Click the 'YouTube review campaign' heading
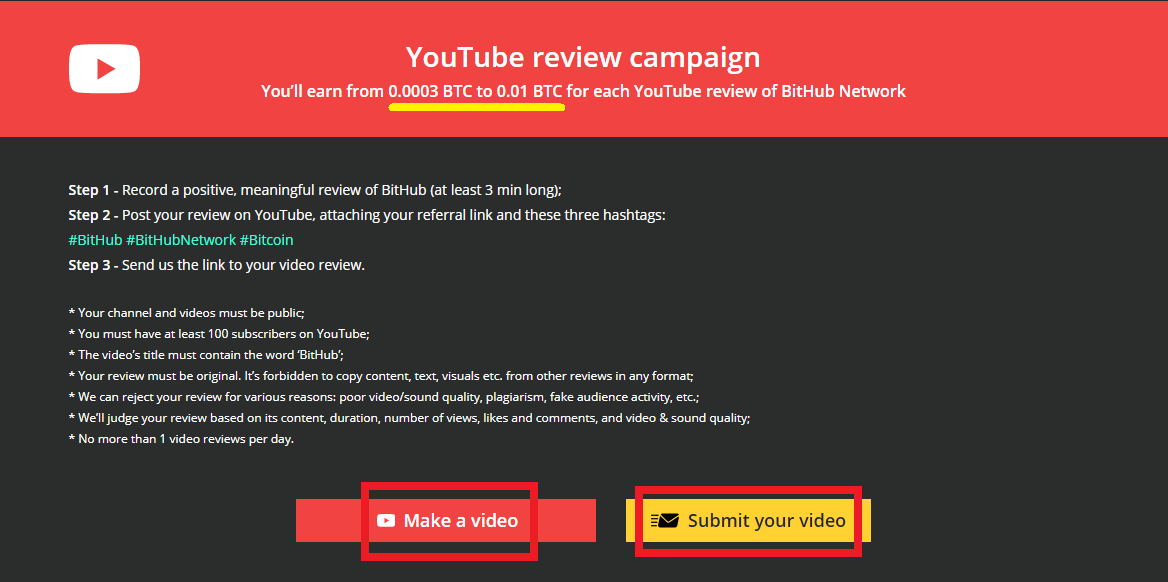Image resolution: width=1168 pixels, height=582 pixels. [x=583, y=57]
